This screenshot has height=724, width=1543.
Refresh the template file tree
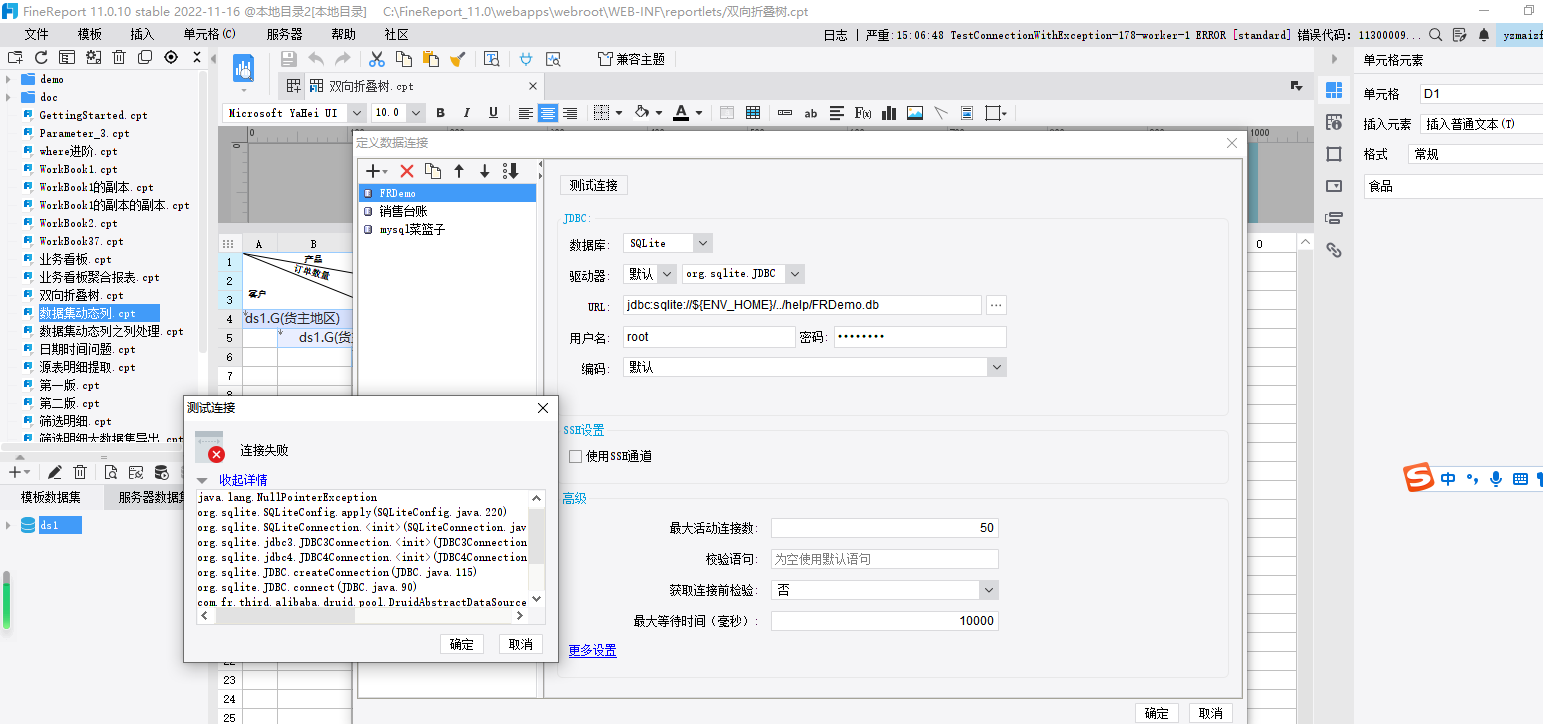[41, 58]
